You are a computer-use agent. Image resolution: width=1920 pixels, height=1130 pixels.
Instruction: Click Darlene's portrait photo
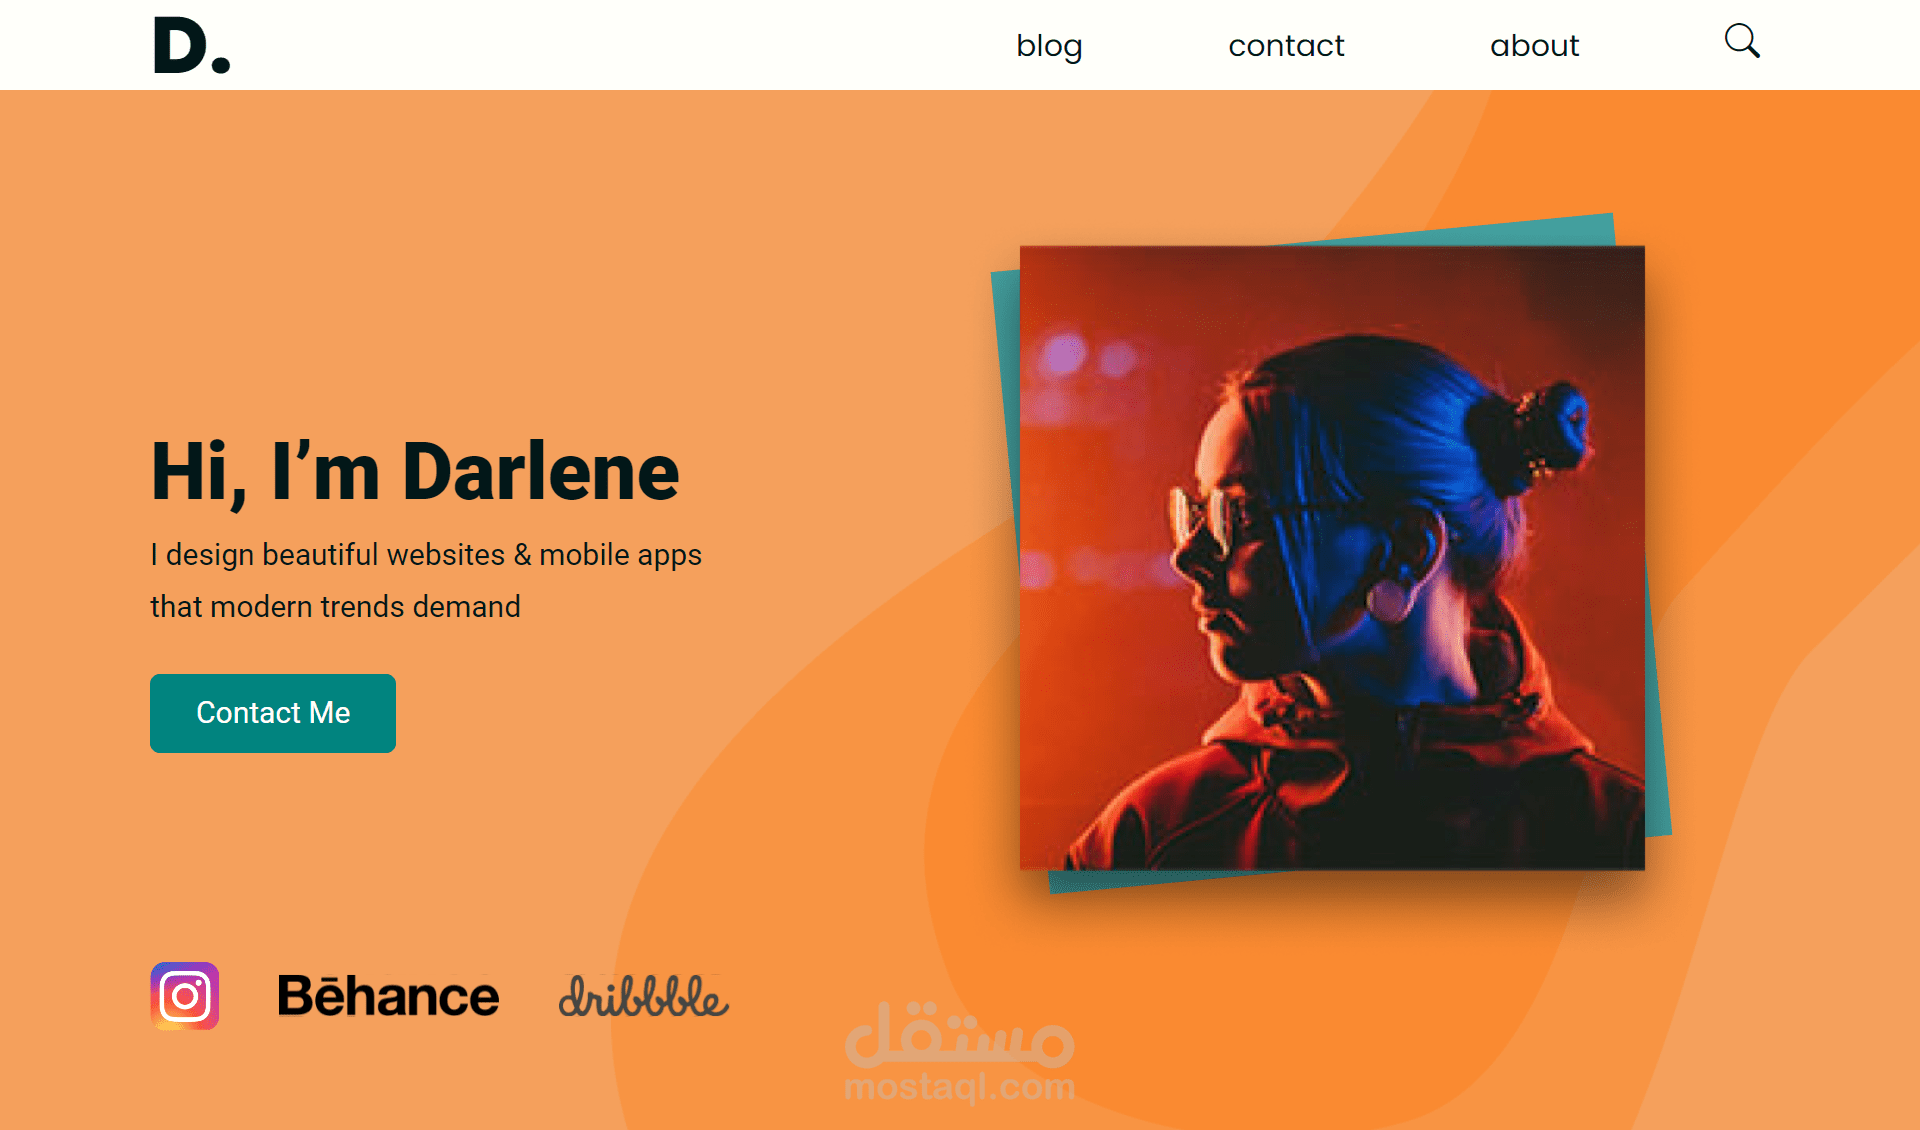(1332, 558)
